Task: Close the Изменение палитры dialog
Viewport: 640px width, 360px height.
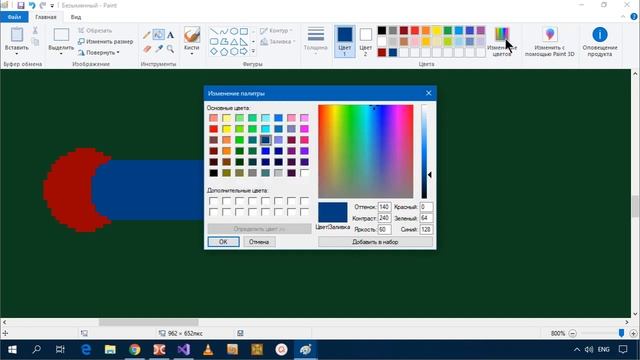Action: point(428,93)
